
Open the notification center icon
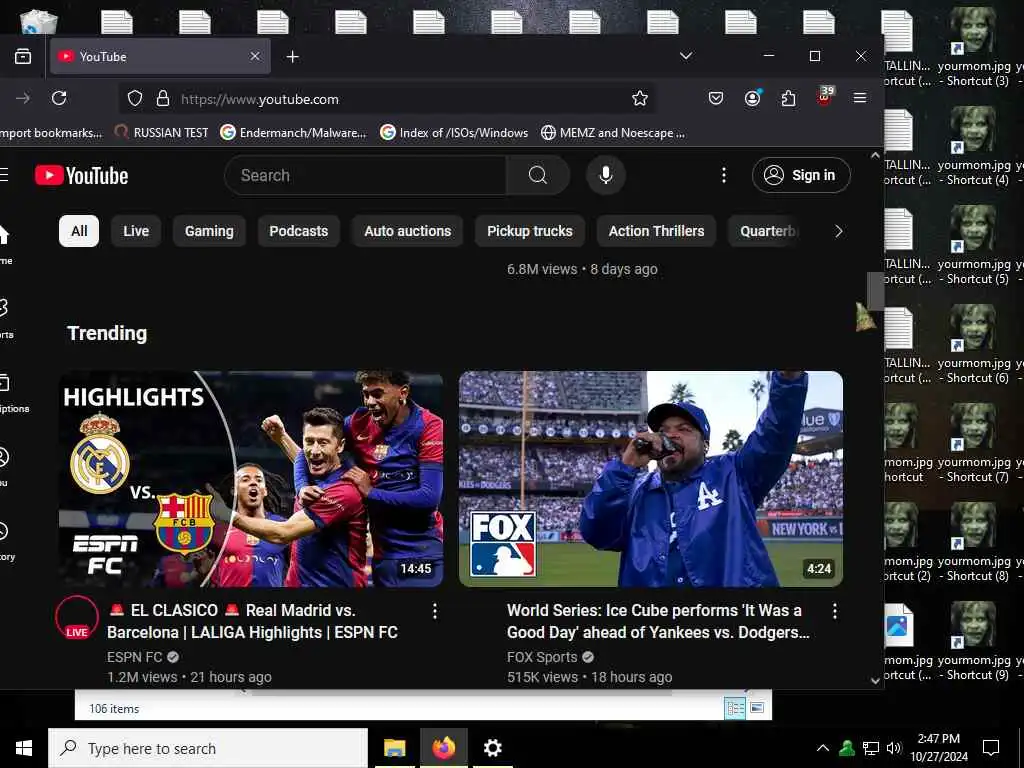pyautogui.click(x=991, y=748)
